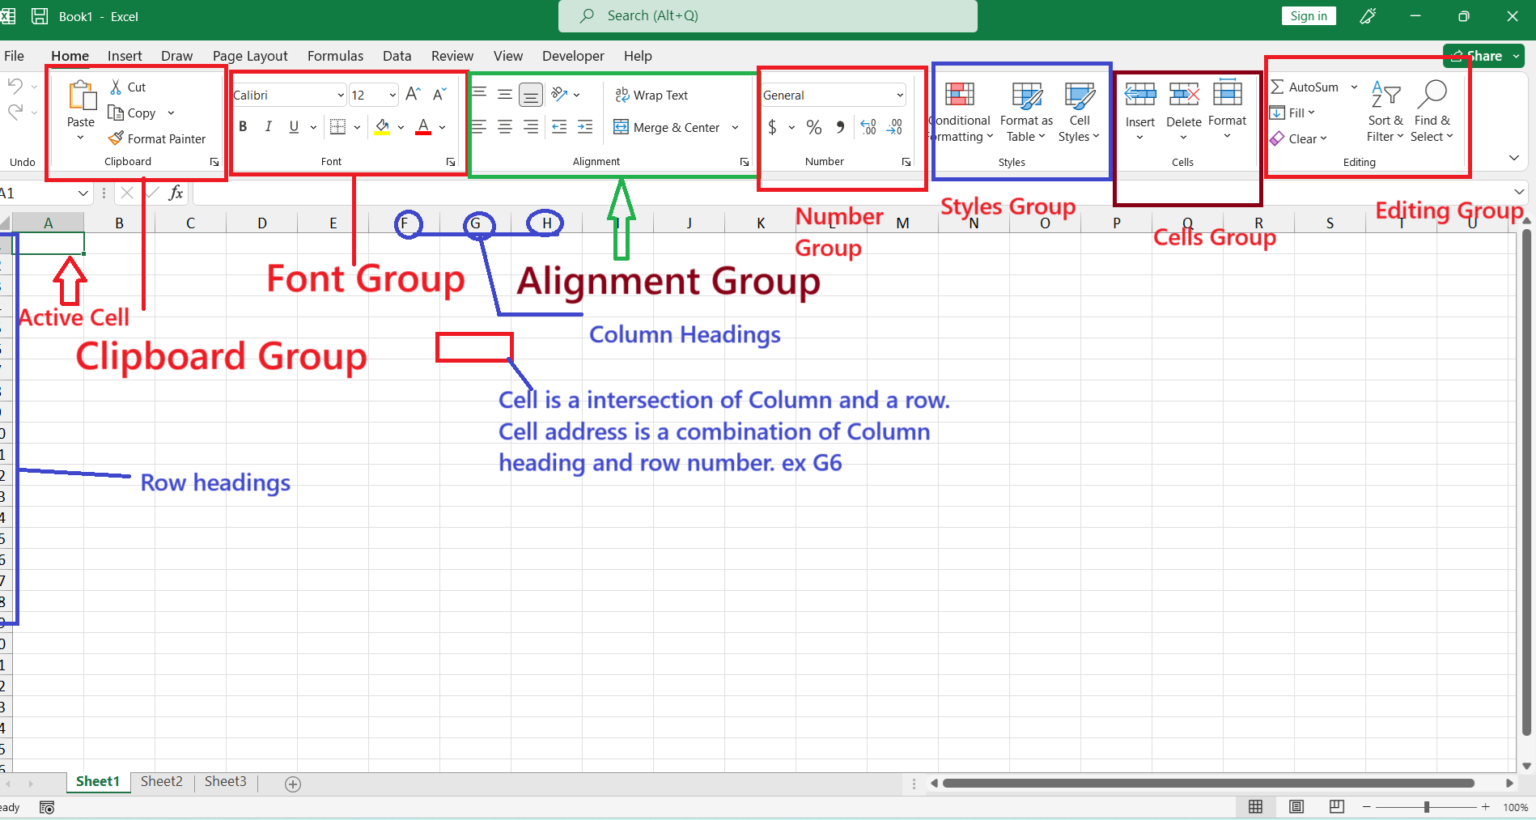Open Conditional Formatting in the Styles group

pyautogui.click(x=960, y=112)
